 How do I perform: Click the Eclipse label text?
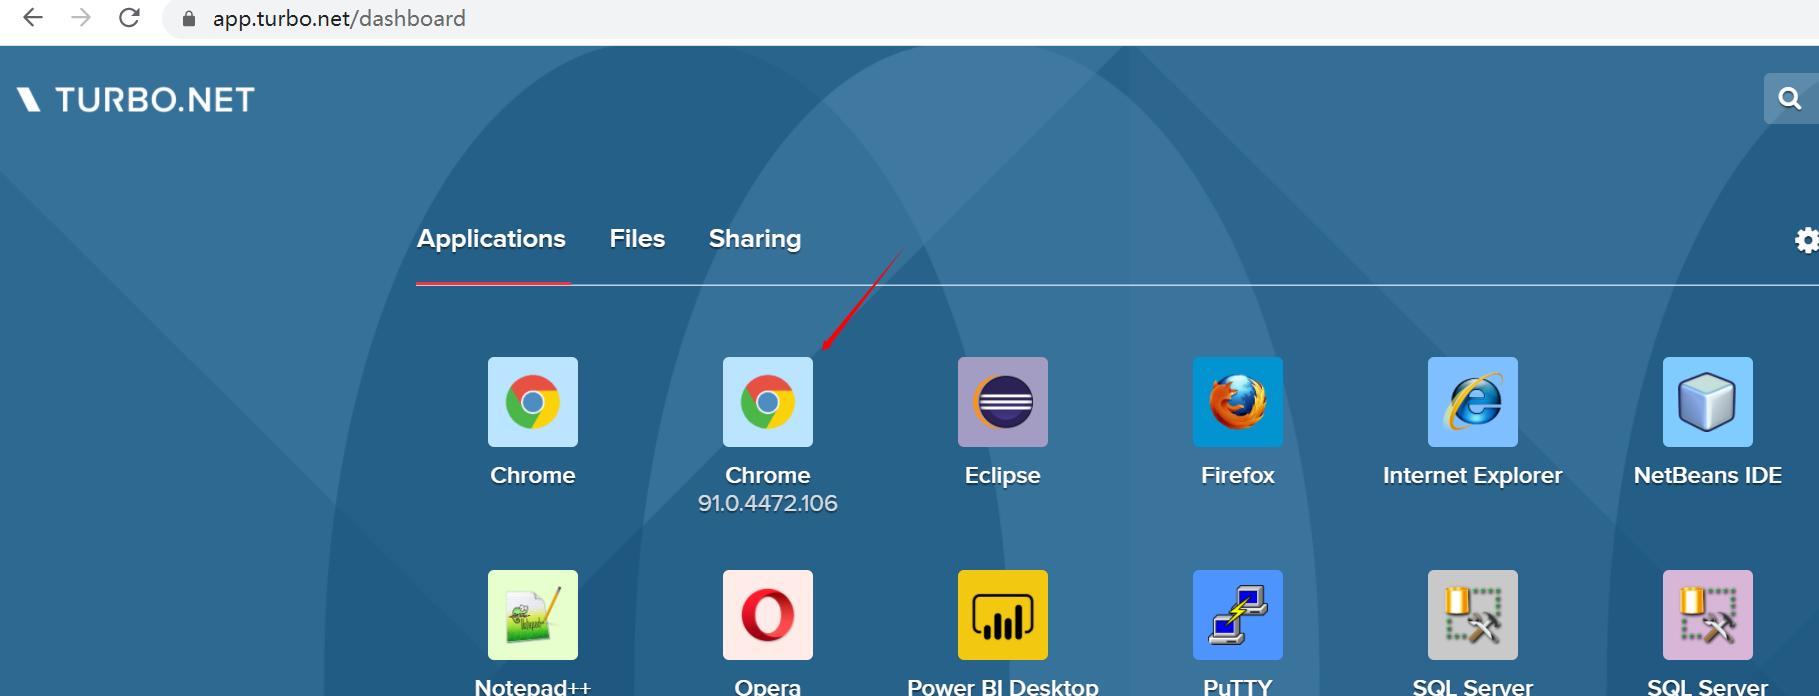coord(1003,475)
